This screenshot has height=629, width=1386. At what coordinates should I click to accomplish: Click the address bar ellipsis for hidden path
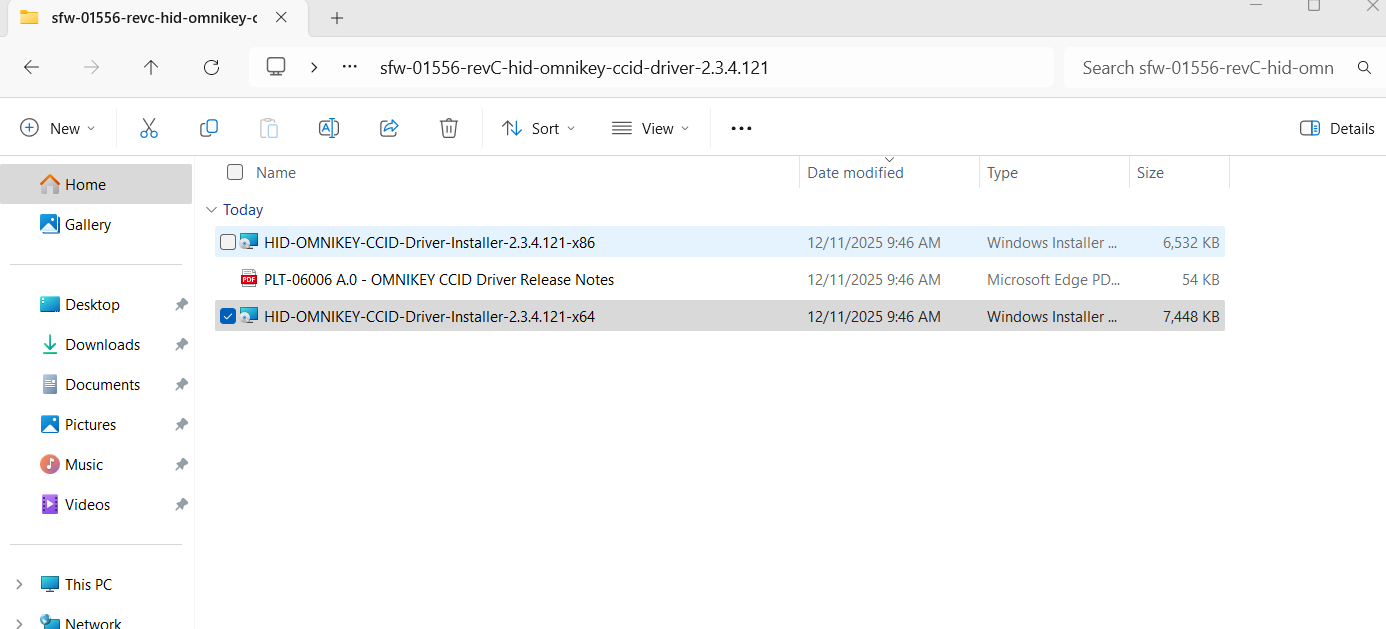point(350,67)
